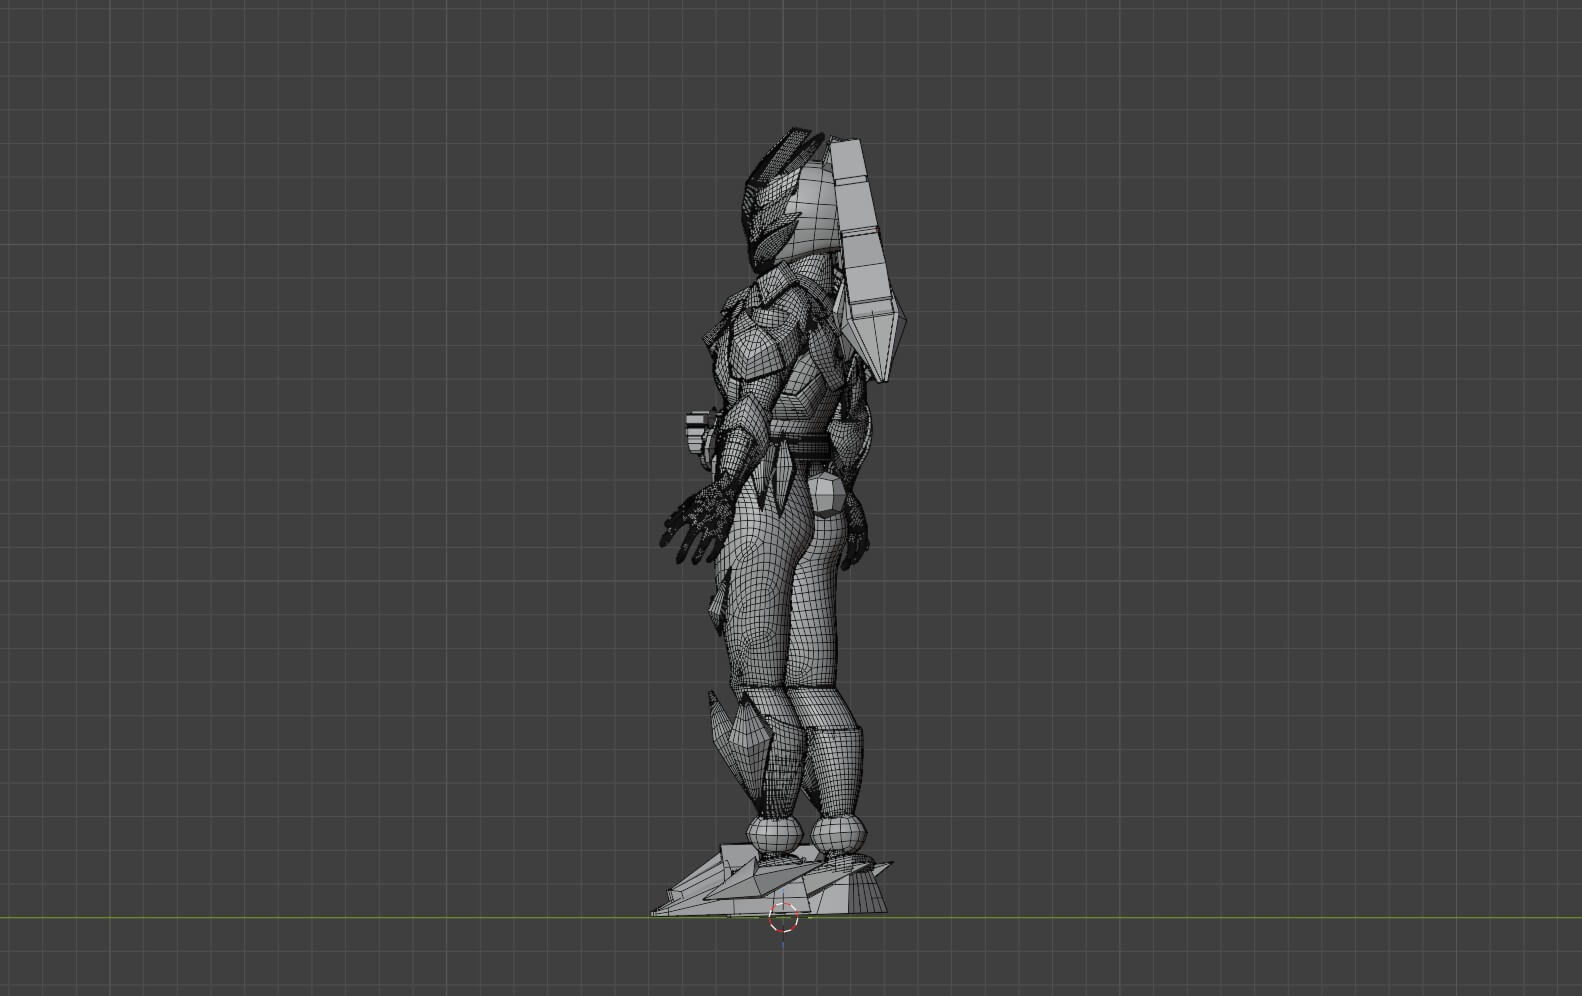
Task: Click the 3D cursor at the origin
Action: pos(783,917)
